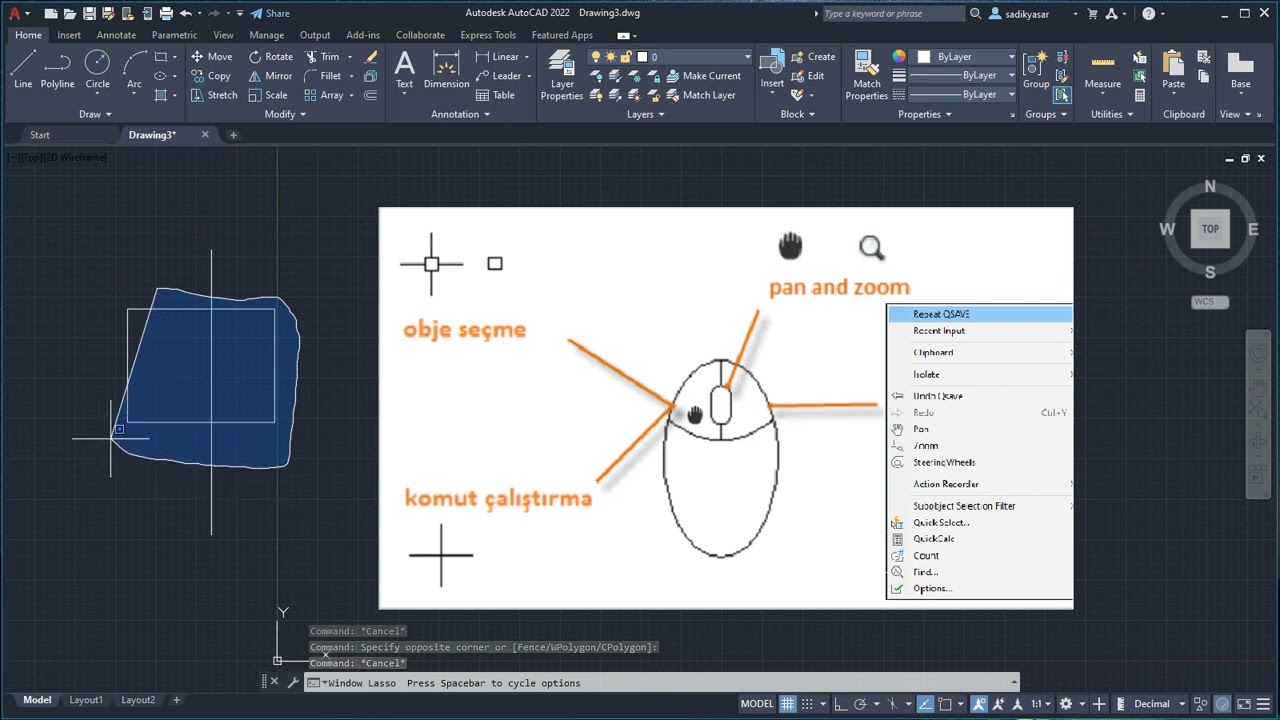The image size is (1280, 720).
Task: Click the Stretch tool
Action: [x=214, y=95]
